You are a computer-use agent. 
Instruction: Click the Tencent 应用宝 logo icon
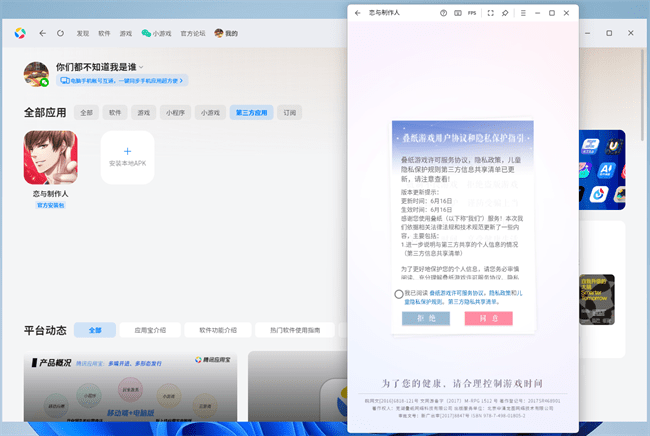pyautogui.click(x=20, y=33)
